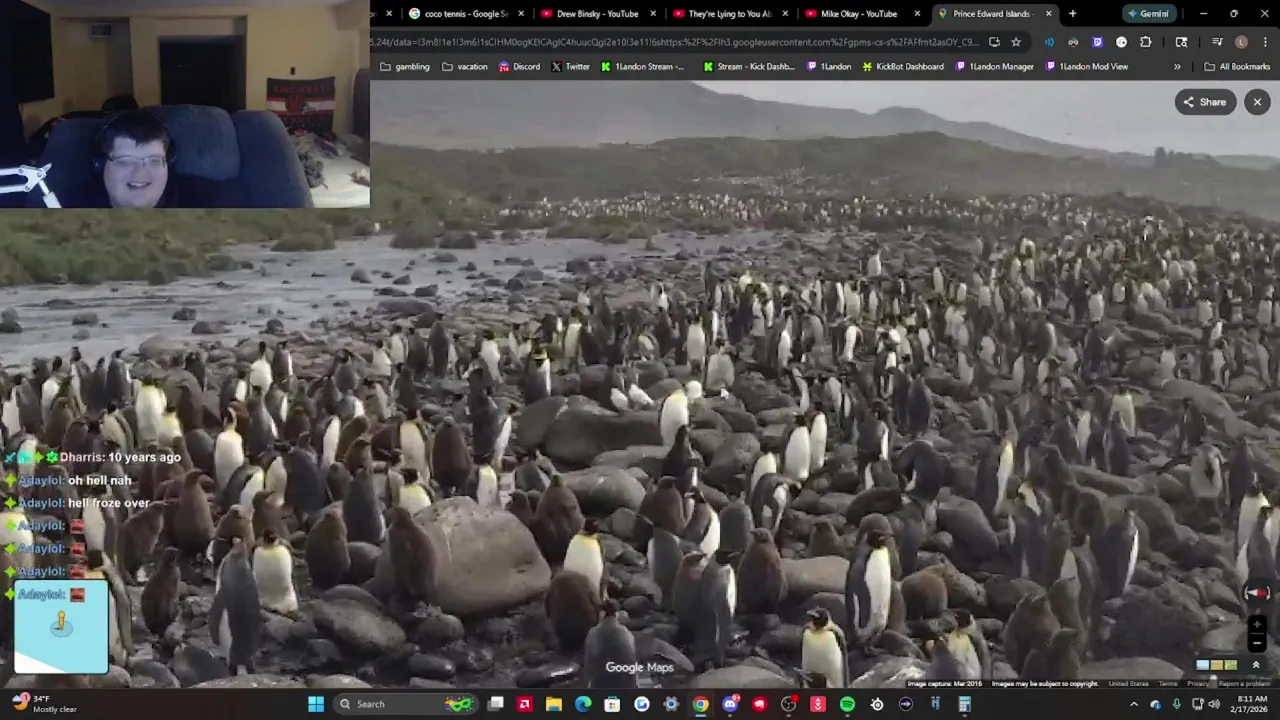Open the Chrome side panel icon

coord(1181,42)
